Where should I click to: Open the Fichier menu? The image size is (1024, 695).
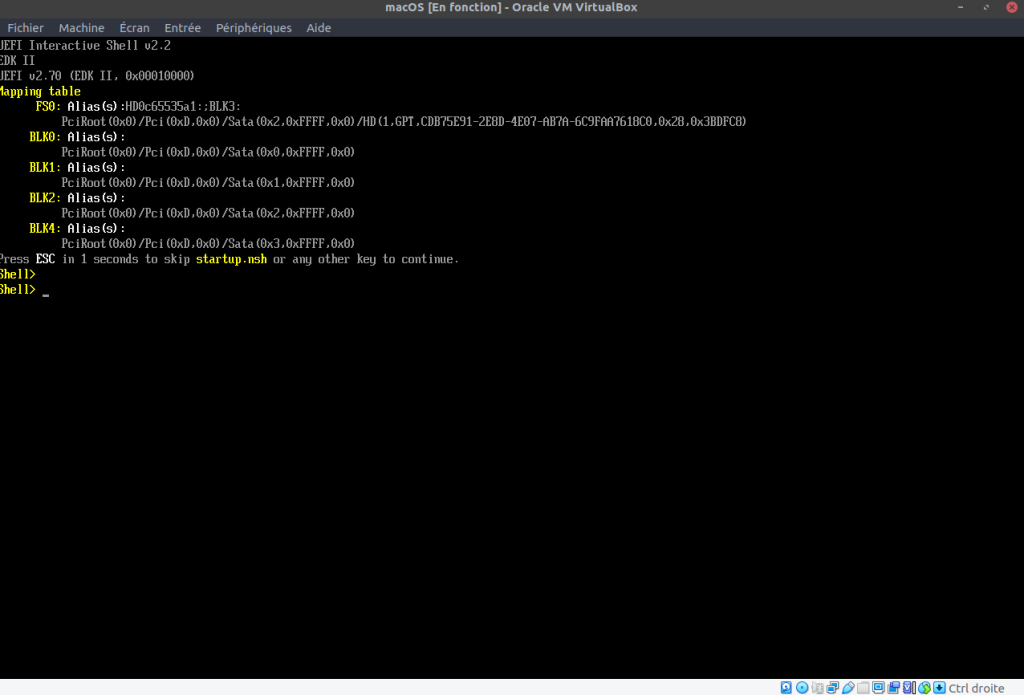[x=25, y=28]
